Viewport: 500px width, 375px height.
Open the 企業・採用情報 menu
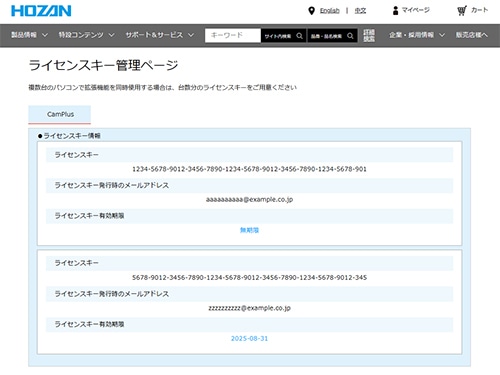(411, 35)
